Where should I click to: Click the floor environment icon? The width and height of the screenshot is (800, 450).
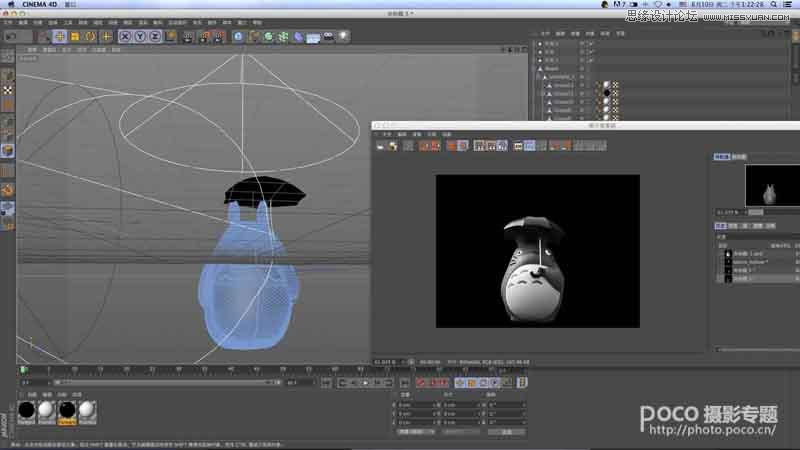tap(313, 37)
